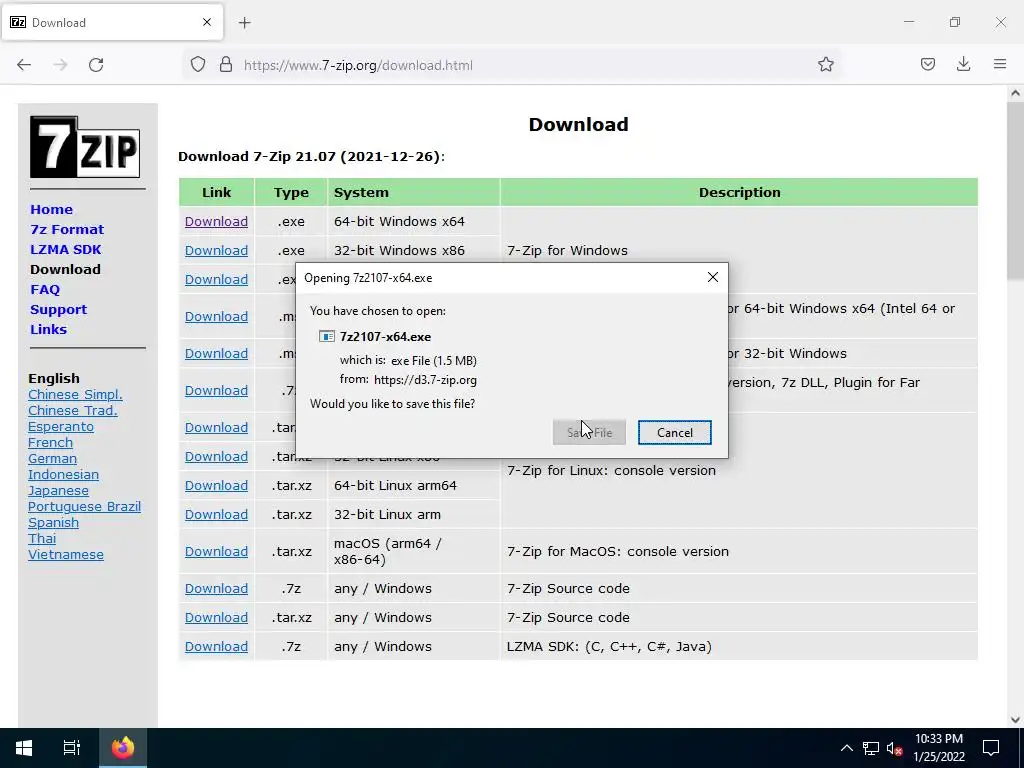
Task: Switch language to Esperanto
Action: pos(61,426)
